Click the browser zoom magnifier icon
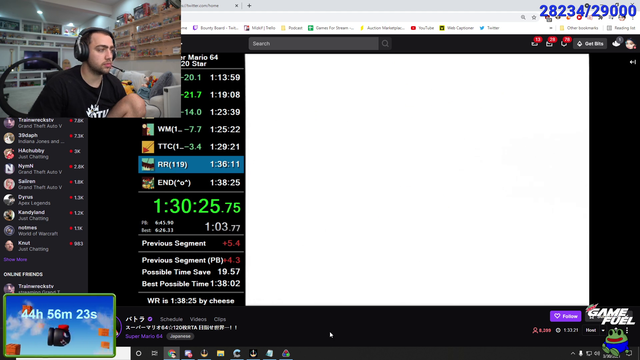The image size is (640, 360). (x=523, y=18)
